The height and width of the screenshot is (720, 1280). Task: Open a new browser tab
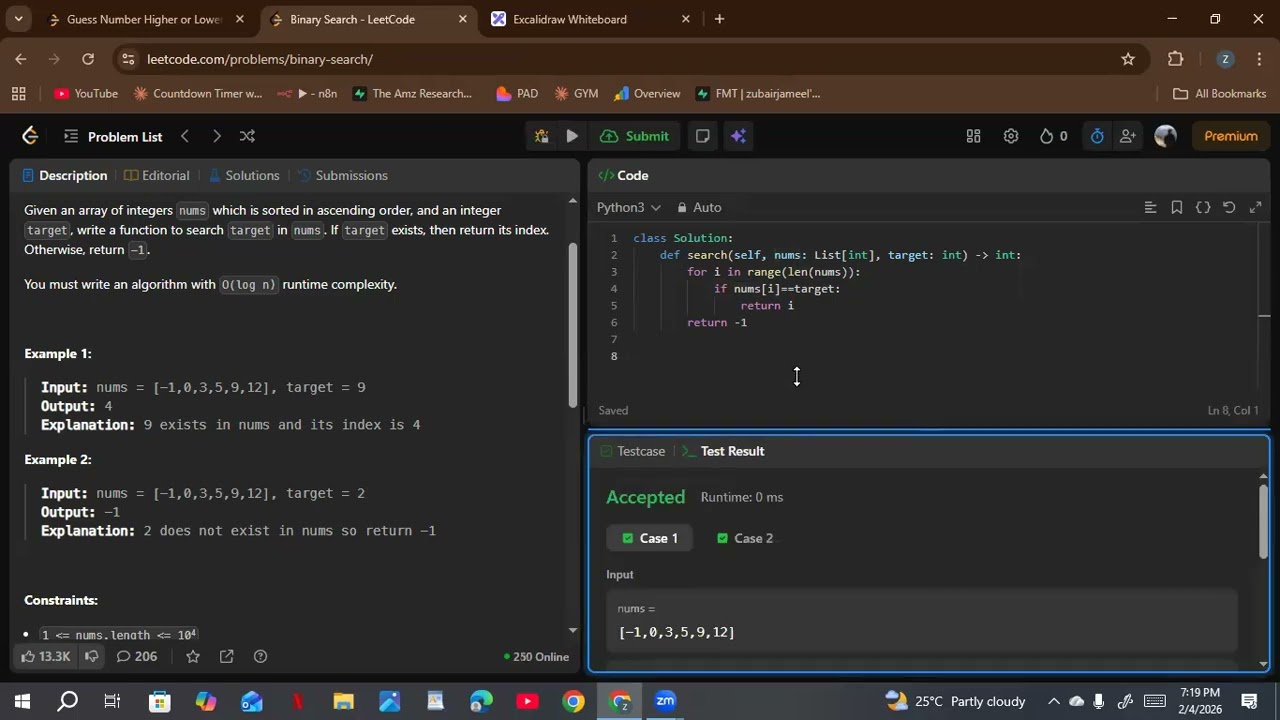[719, 19]
